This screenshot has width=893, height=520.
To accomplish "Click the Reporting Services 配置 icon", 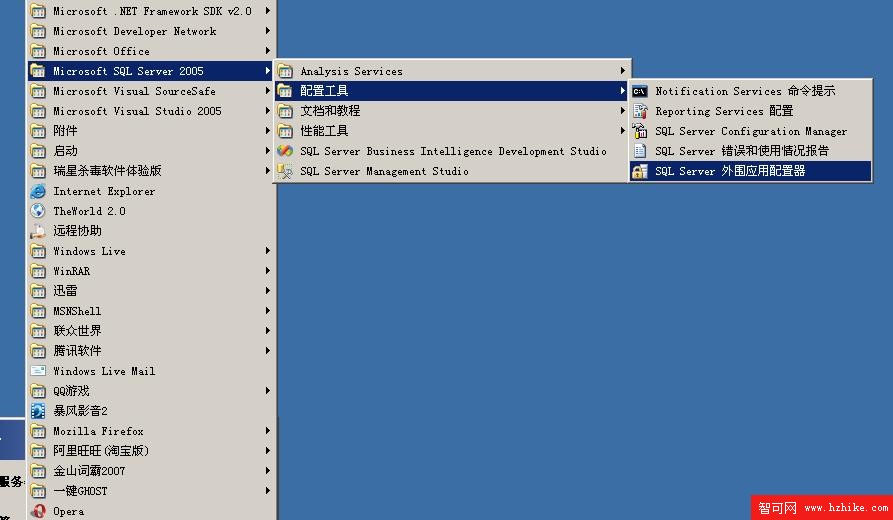I will (x=640, y=111).
